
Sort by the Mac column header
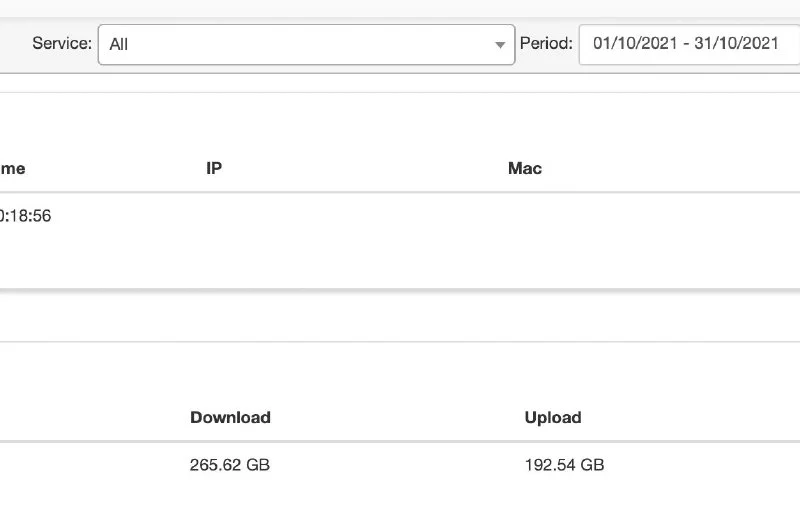[525, 168]
